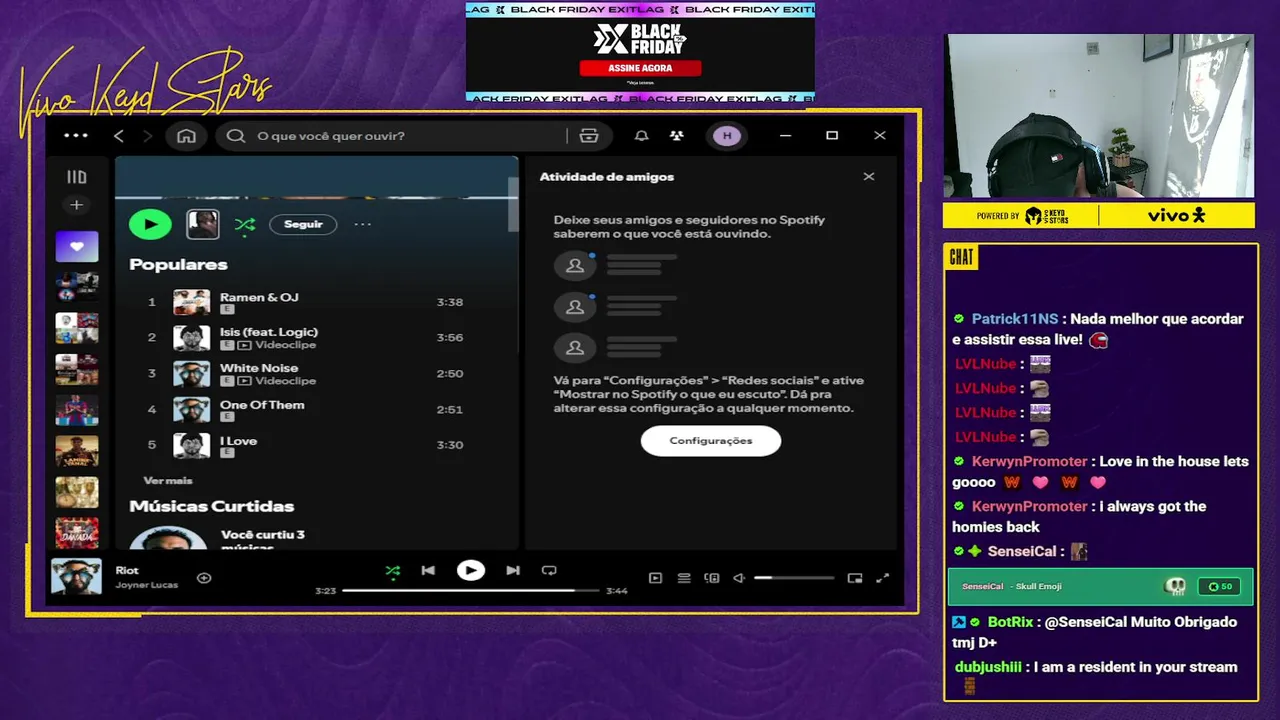Open the Liked Songs heart playlist
Viewport: 1280px width, 720px height.
[77, 246]
